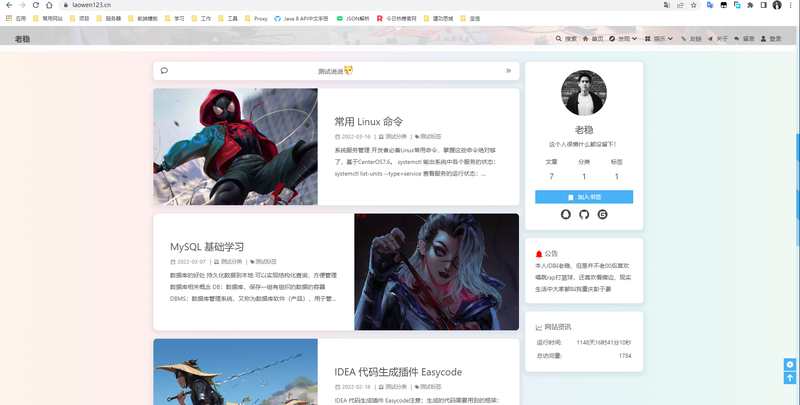800x405 pixels.
Task: Open the 常用网站 bookmark folder
Action: coord(47,18)
